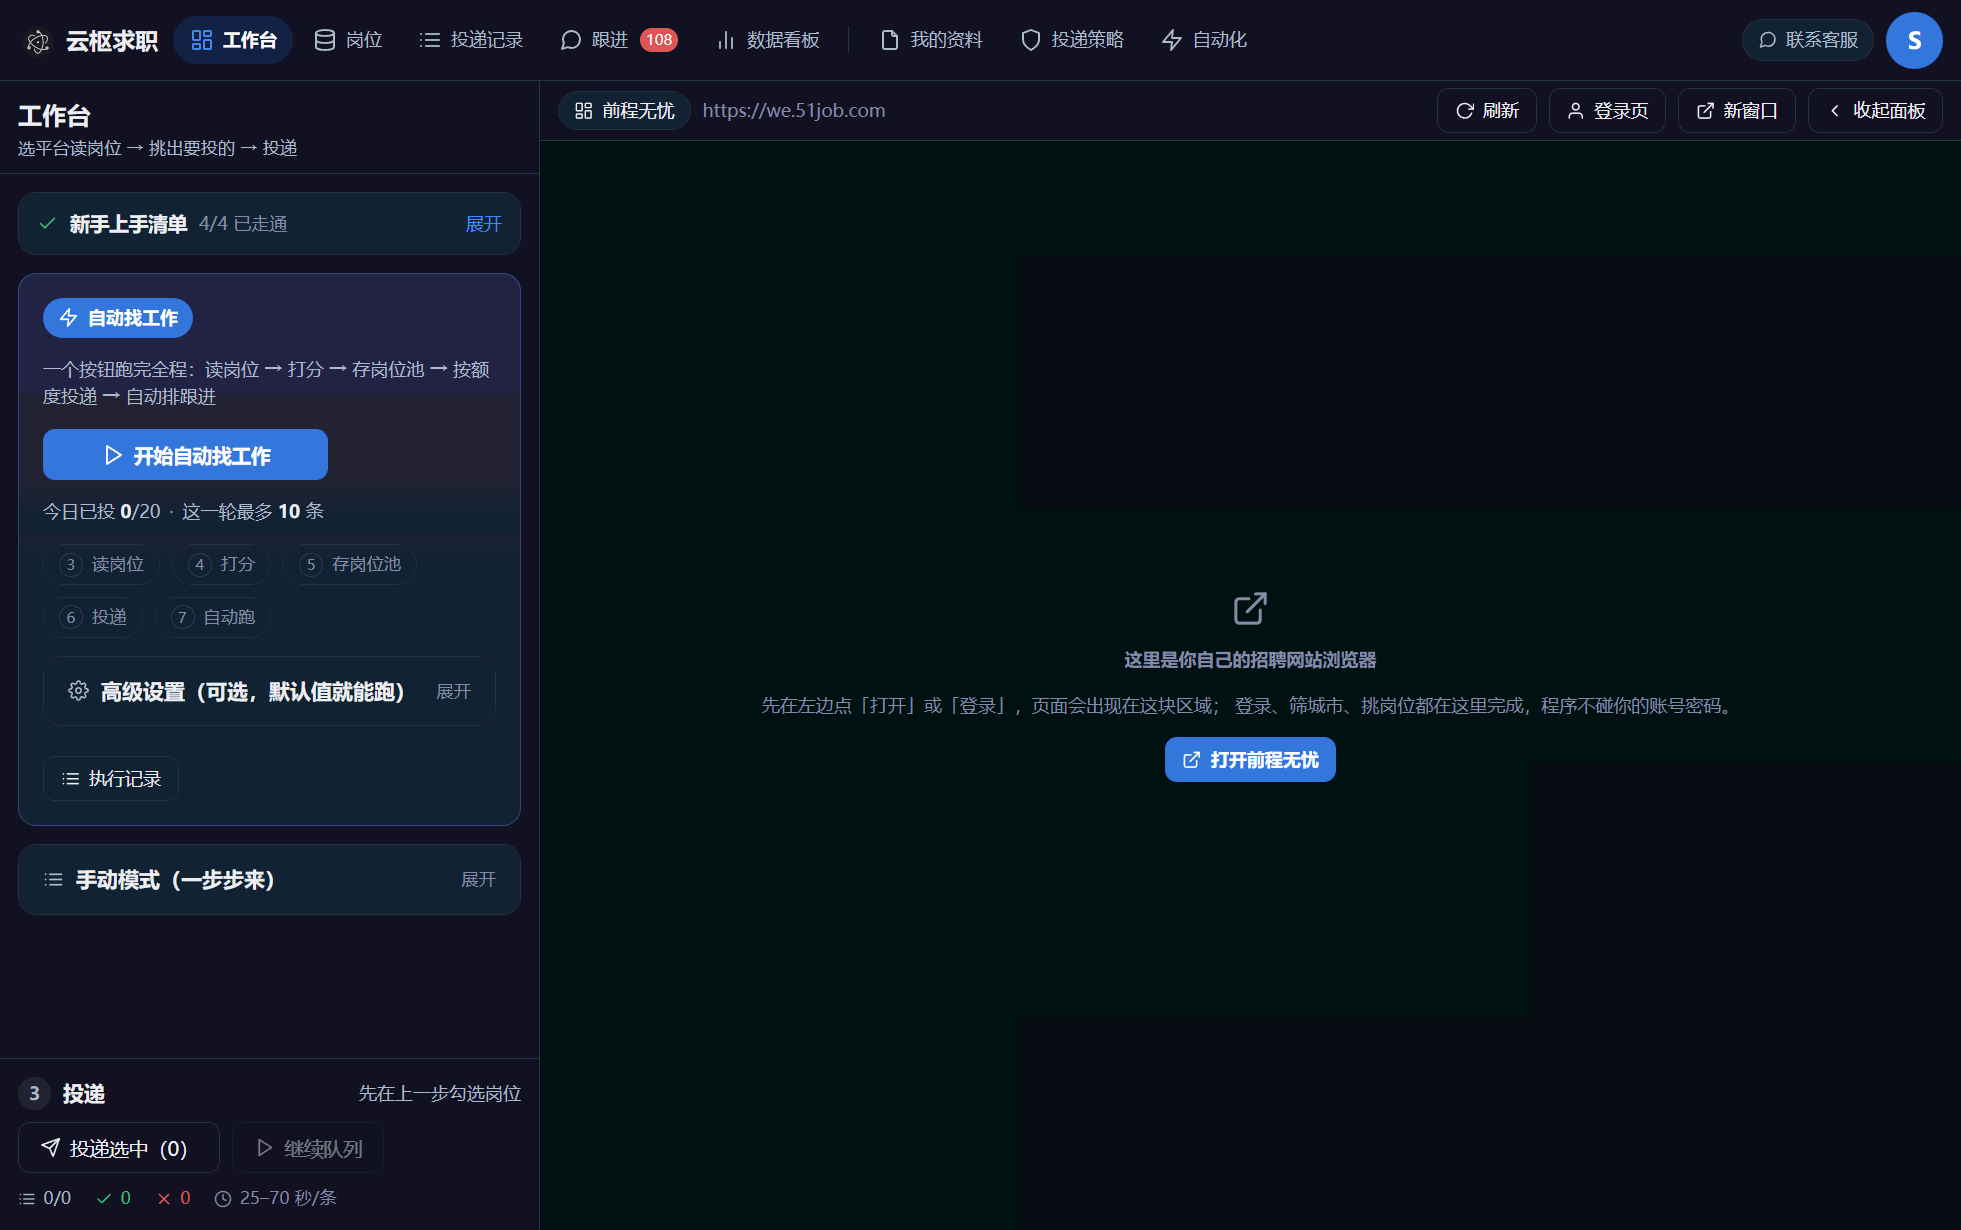Open the user avatar S menu

pos(1914,40)
